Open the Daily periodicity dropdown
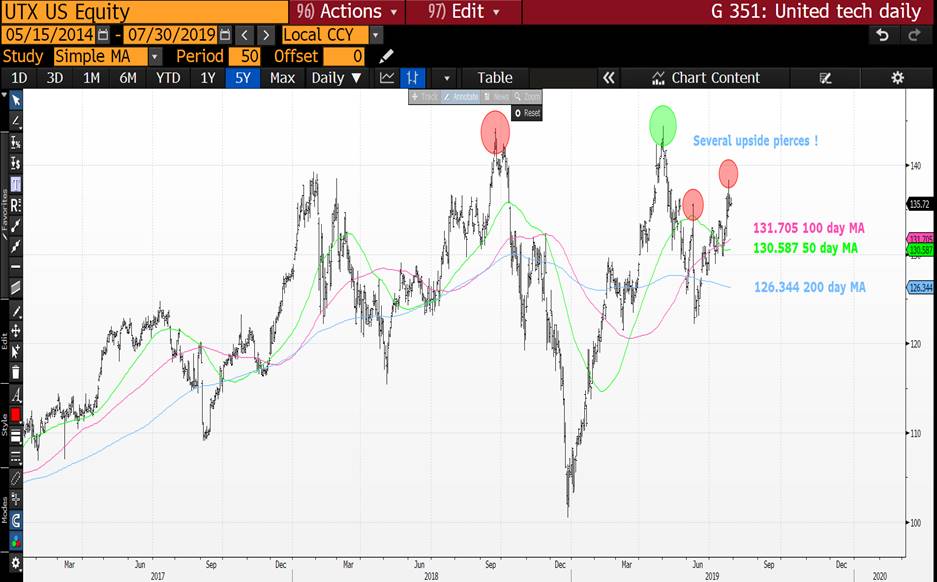 336,78
